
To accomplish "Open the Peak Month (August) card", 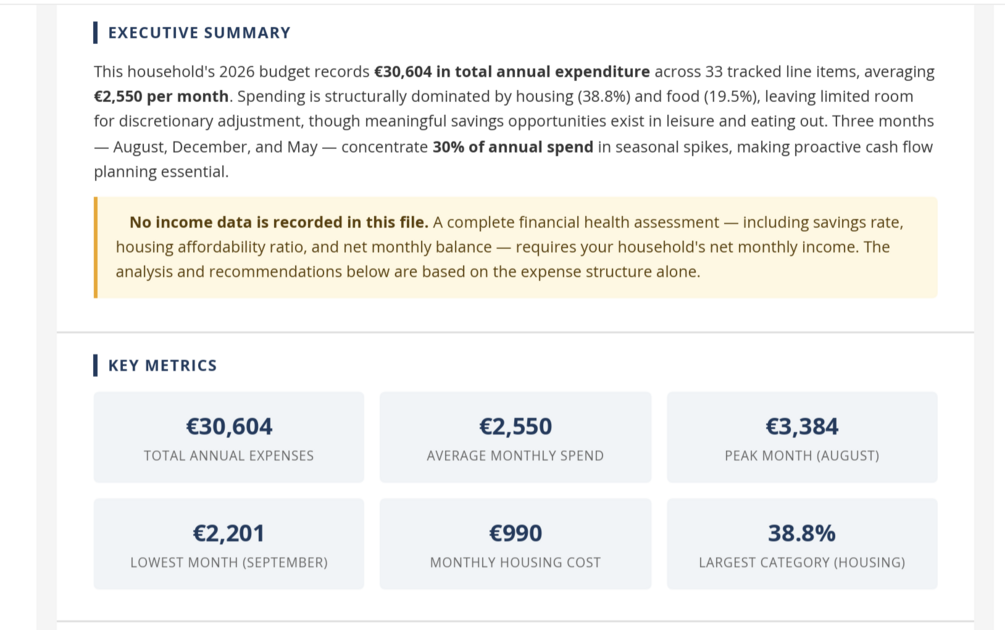I will (802, 437).
